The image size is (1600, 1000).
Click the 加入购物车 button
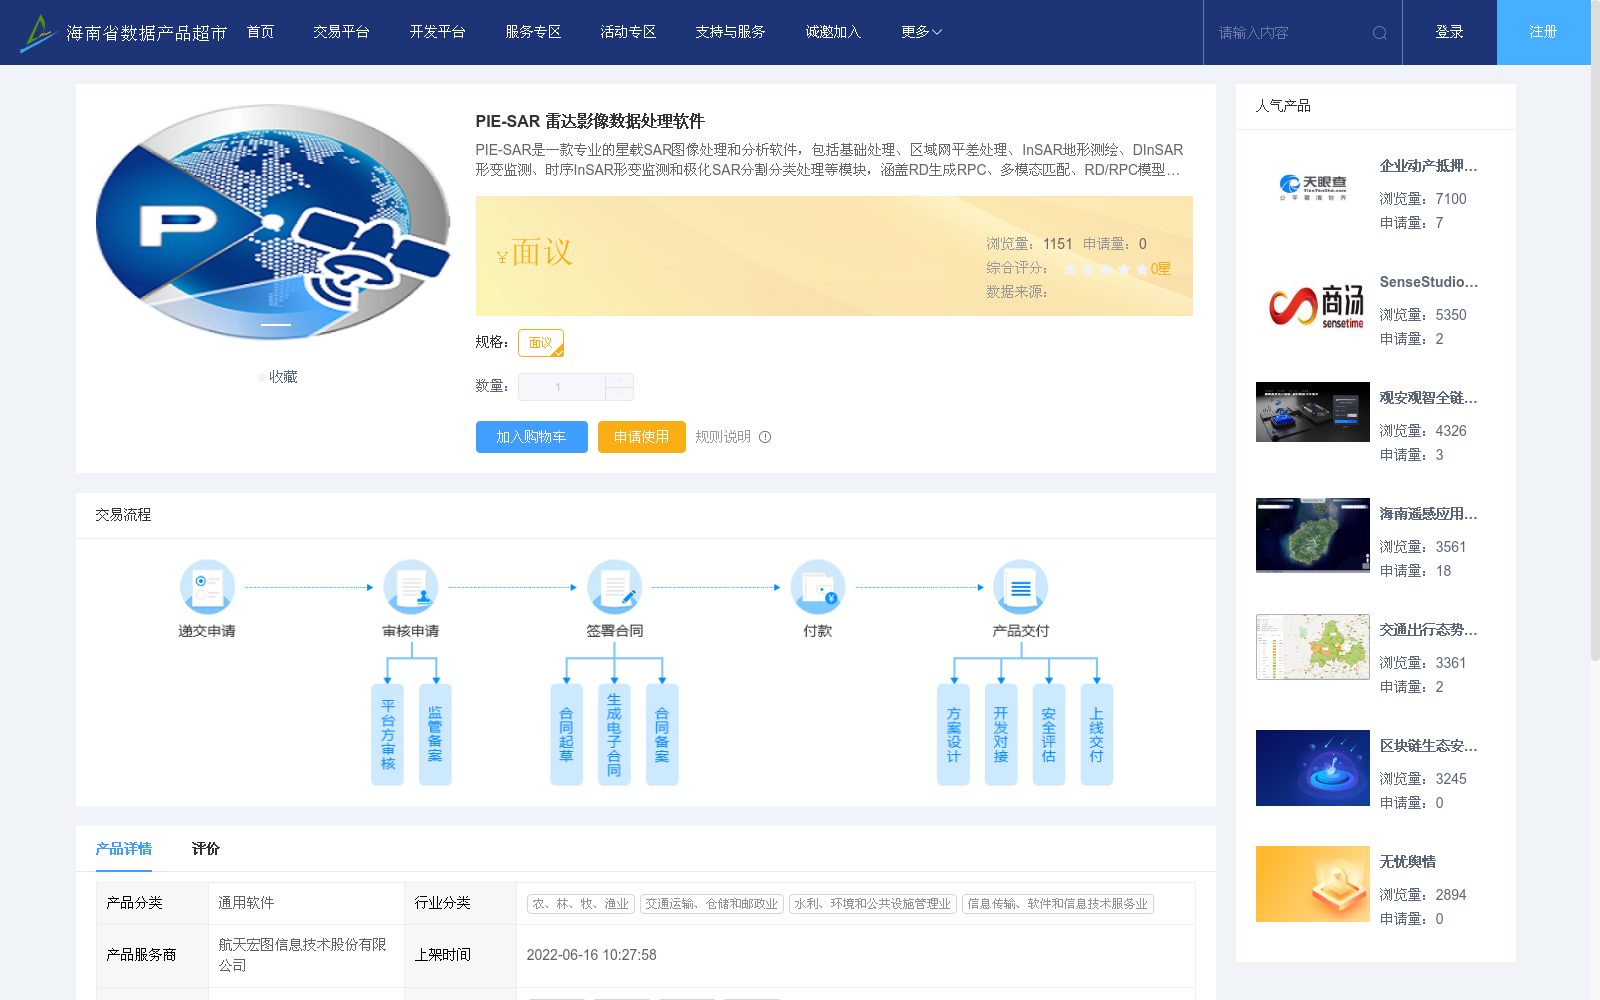(531, 437)
